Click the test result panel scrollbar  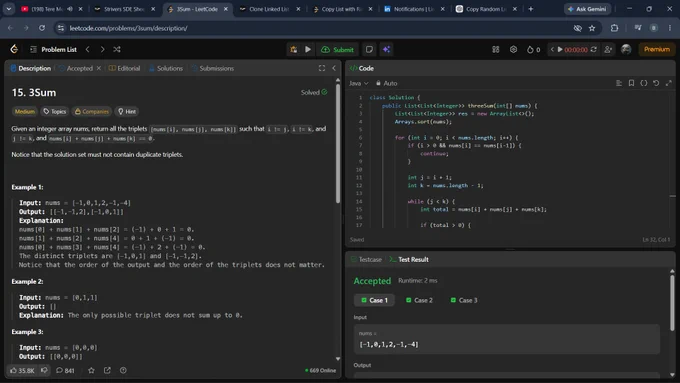(x=672, y=302)
